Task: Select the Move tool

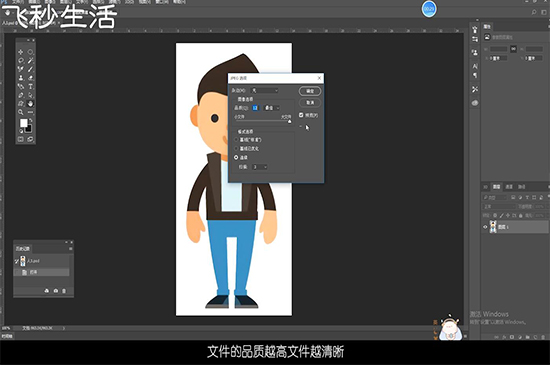Action: coord(21,52)
